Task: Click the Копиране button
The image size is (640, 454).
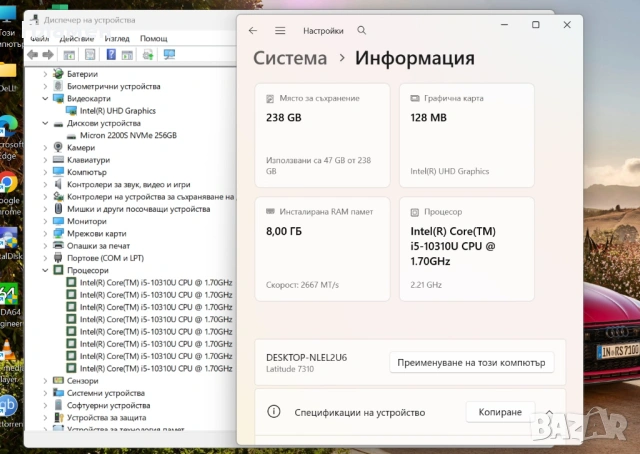Action: (x=500, y=412)
